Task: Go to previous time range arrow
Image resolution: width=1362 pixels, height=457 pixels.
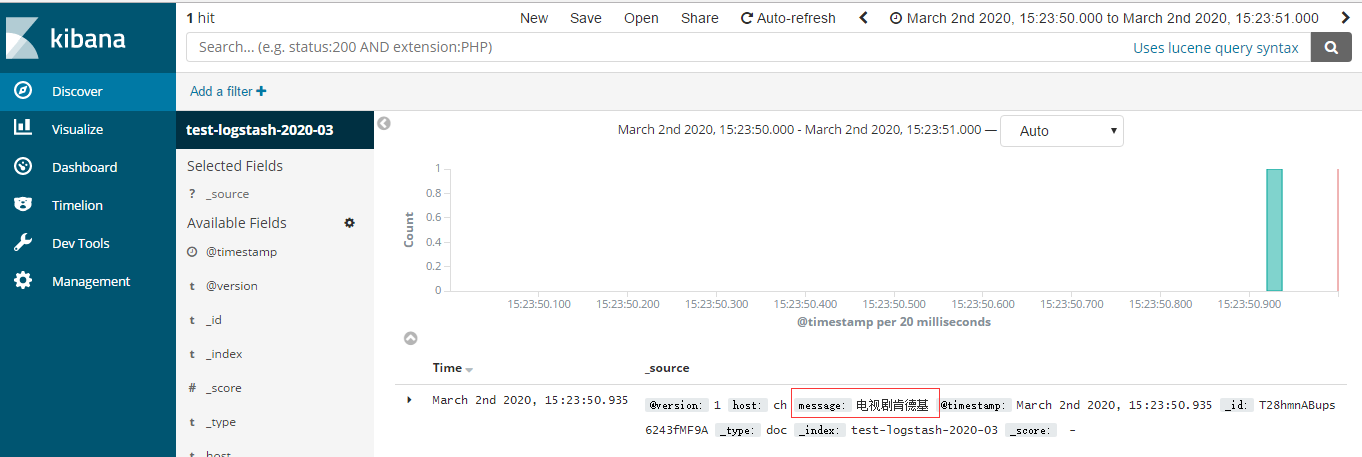Action: [x=864, y=18]
